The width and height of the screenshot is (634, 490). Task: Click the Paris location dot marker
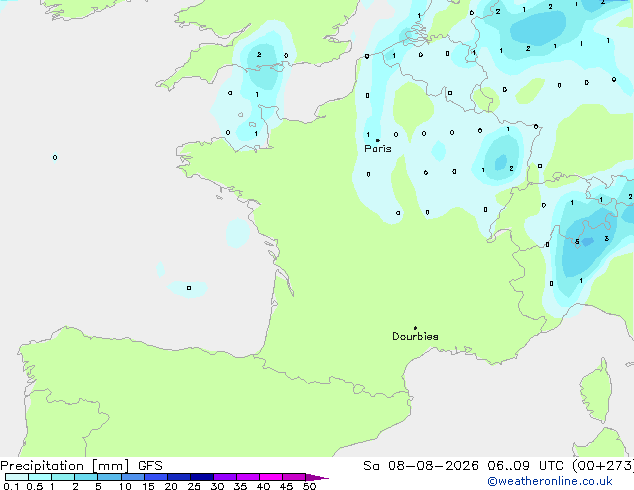coord(378,140)
